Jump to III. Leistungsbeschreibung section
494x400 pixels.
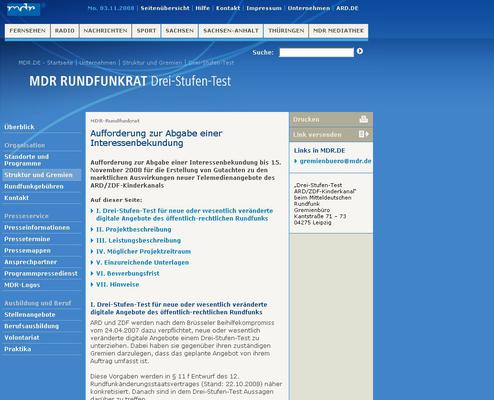pyautogui.click(x=138, y=240)
